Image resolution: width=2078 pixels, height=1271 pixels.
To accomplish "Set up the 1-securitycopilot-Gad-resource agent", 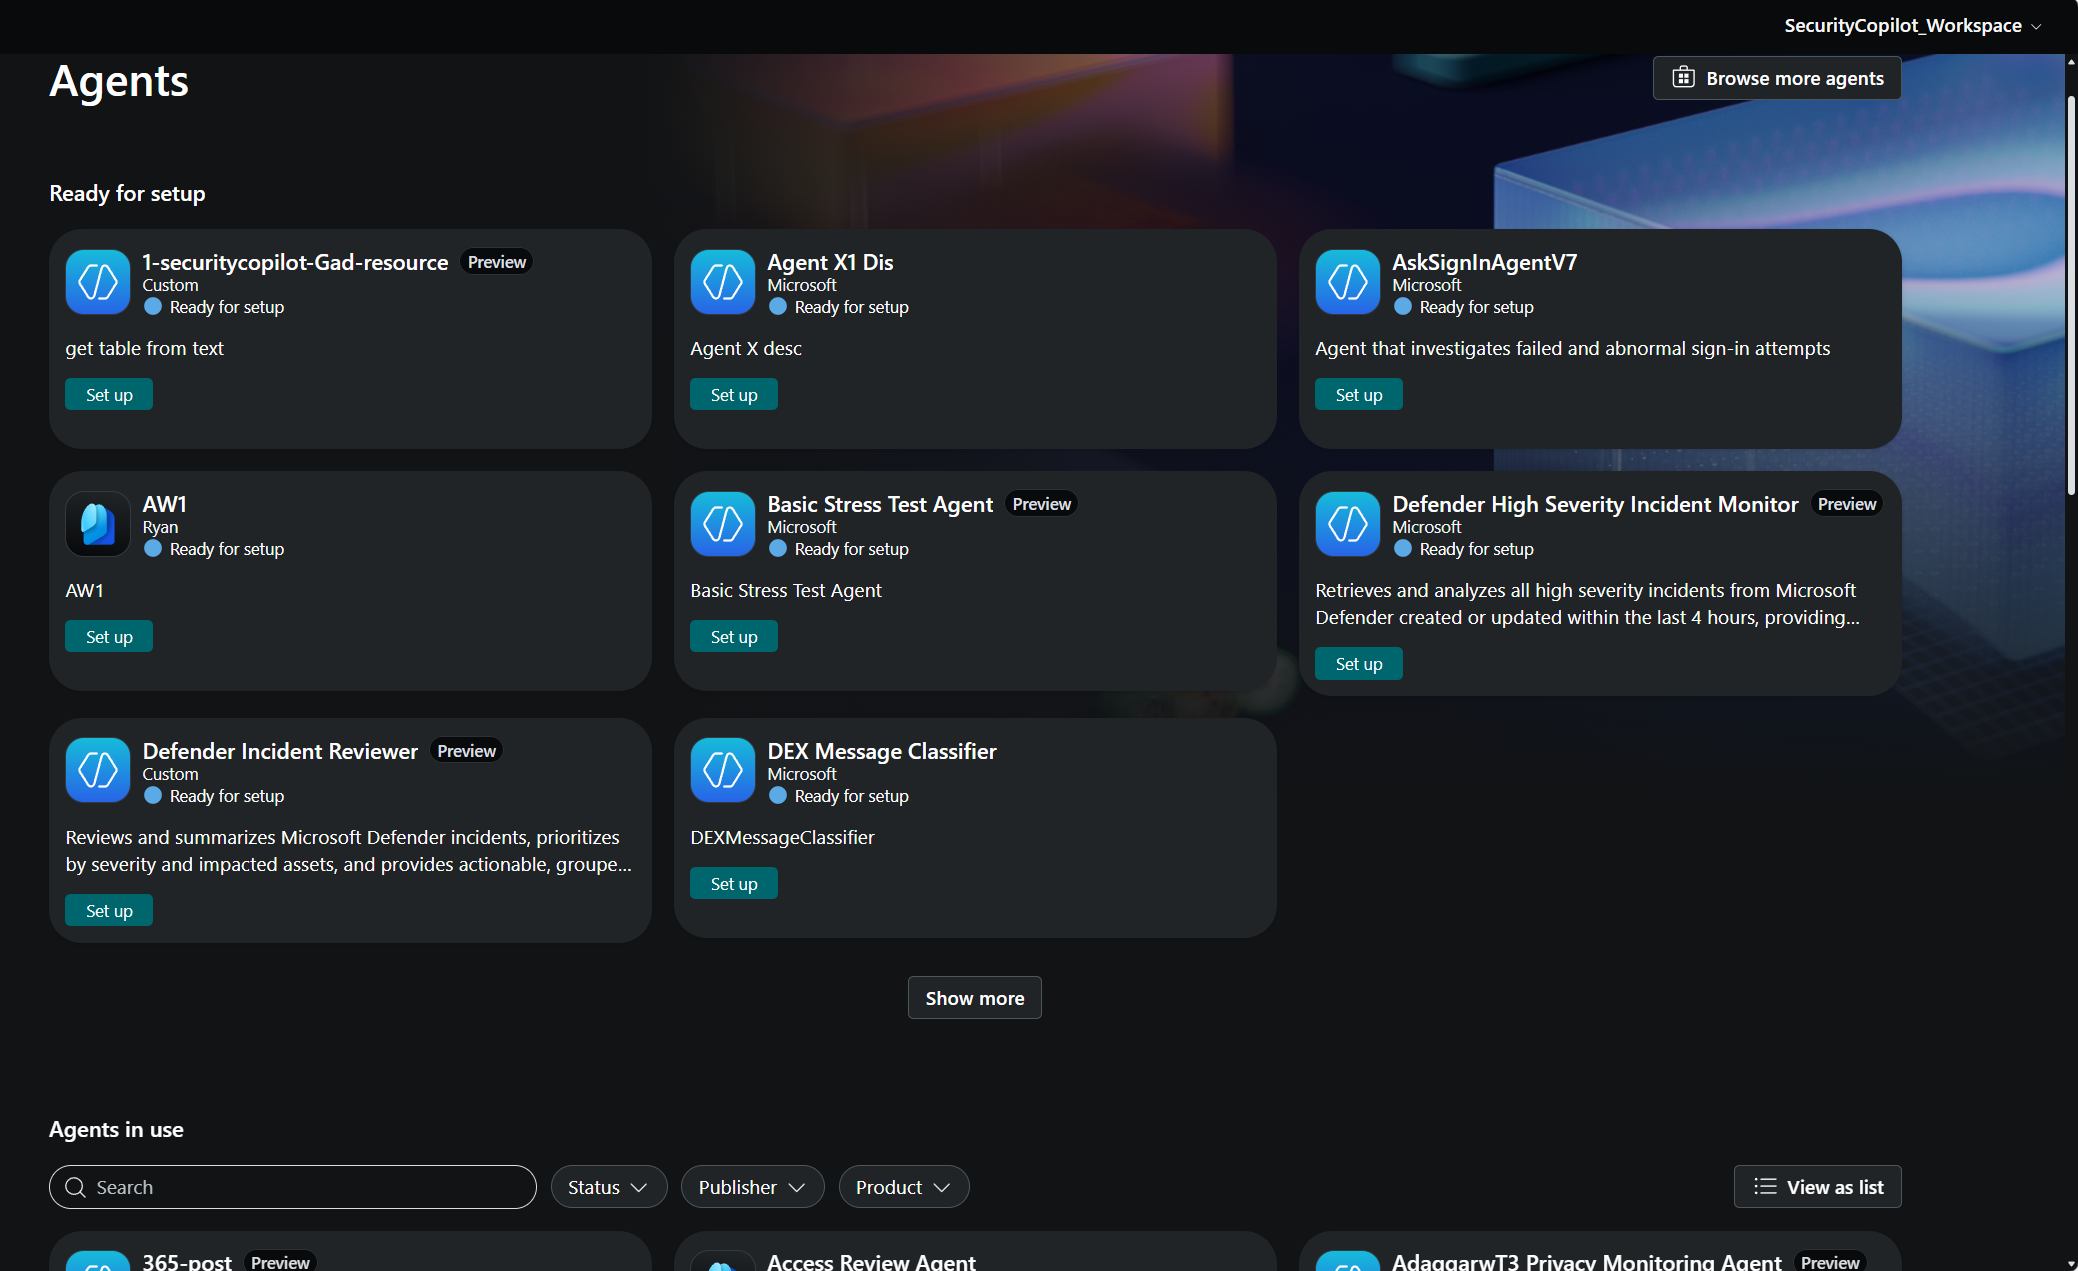I will [x=109, y=395].
